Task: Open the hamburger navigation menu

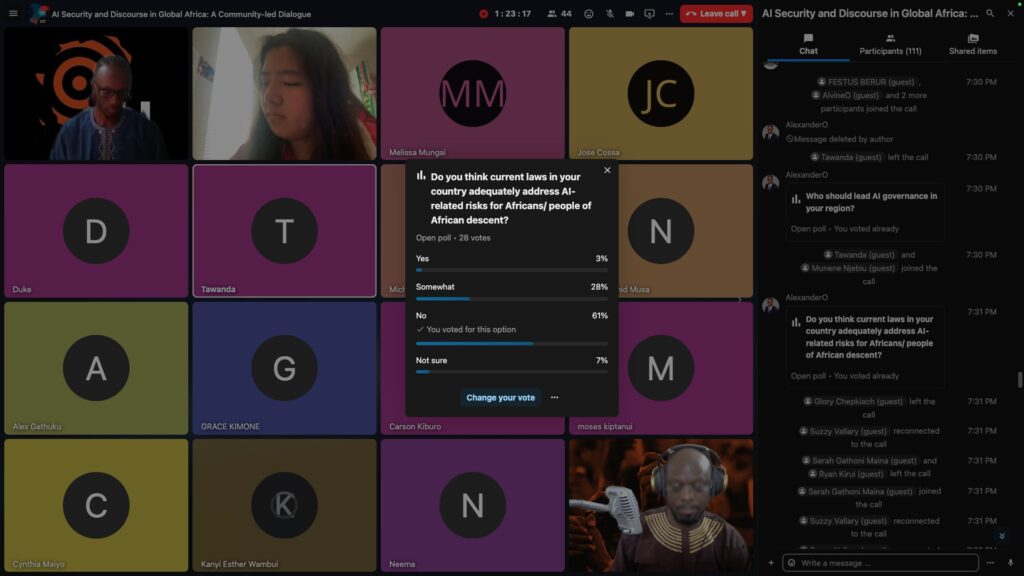Action: [13, 13]
